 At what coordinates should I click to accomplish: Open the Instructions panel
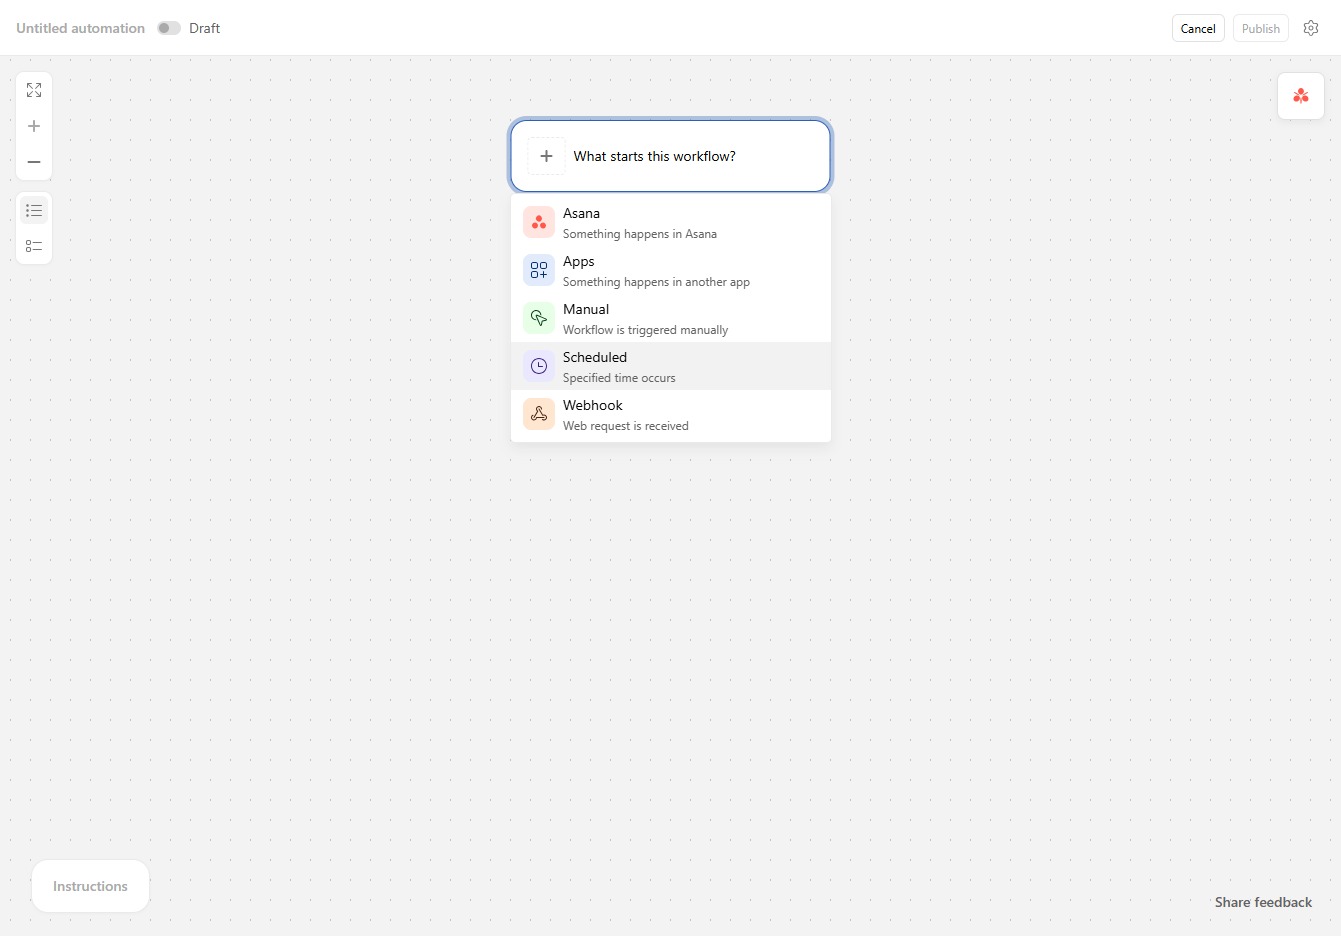(x=90, y=886)
